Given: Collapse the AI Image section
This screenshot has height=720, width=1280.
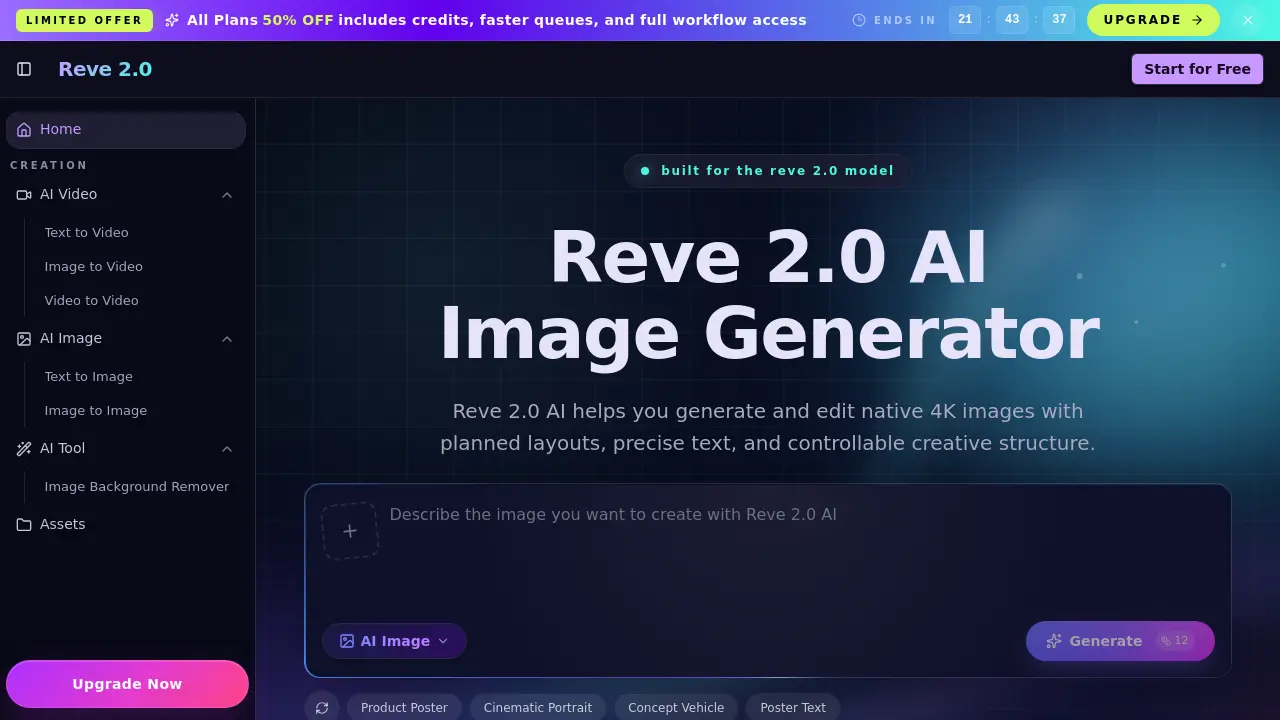Looking at the screenshot, I should pos(227,339).
